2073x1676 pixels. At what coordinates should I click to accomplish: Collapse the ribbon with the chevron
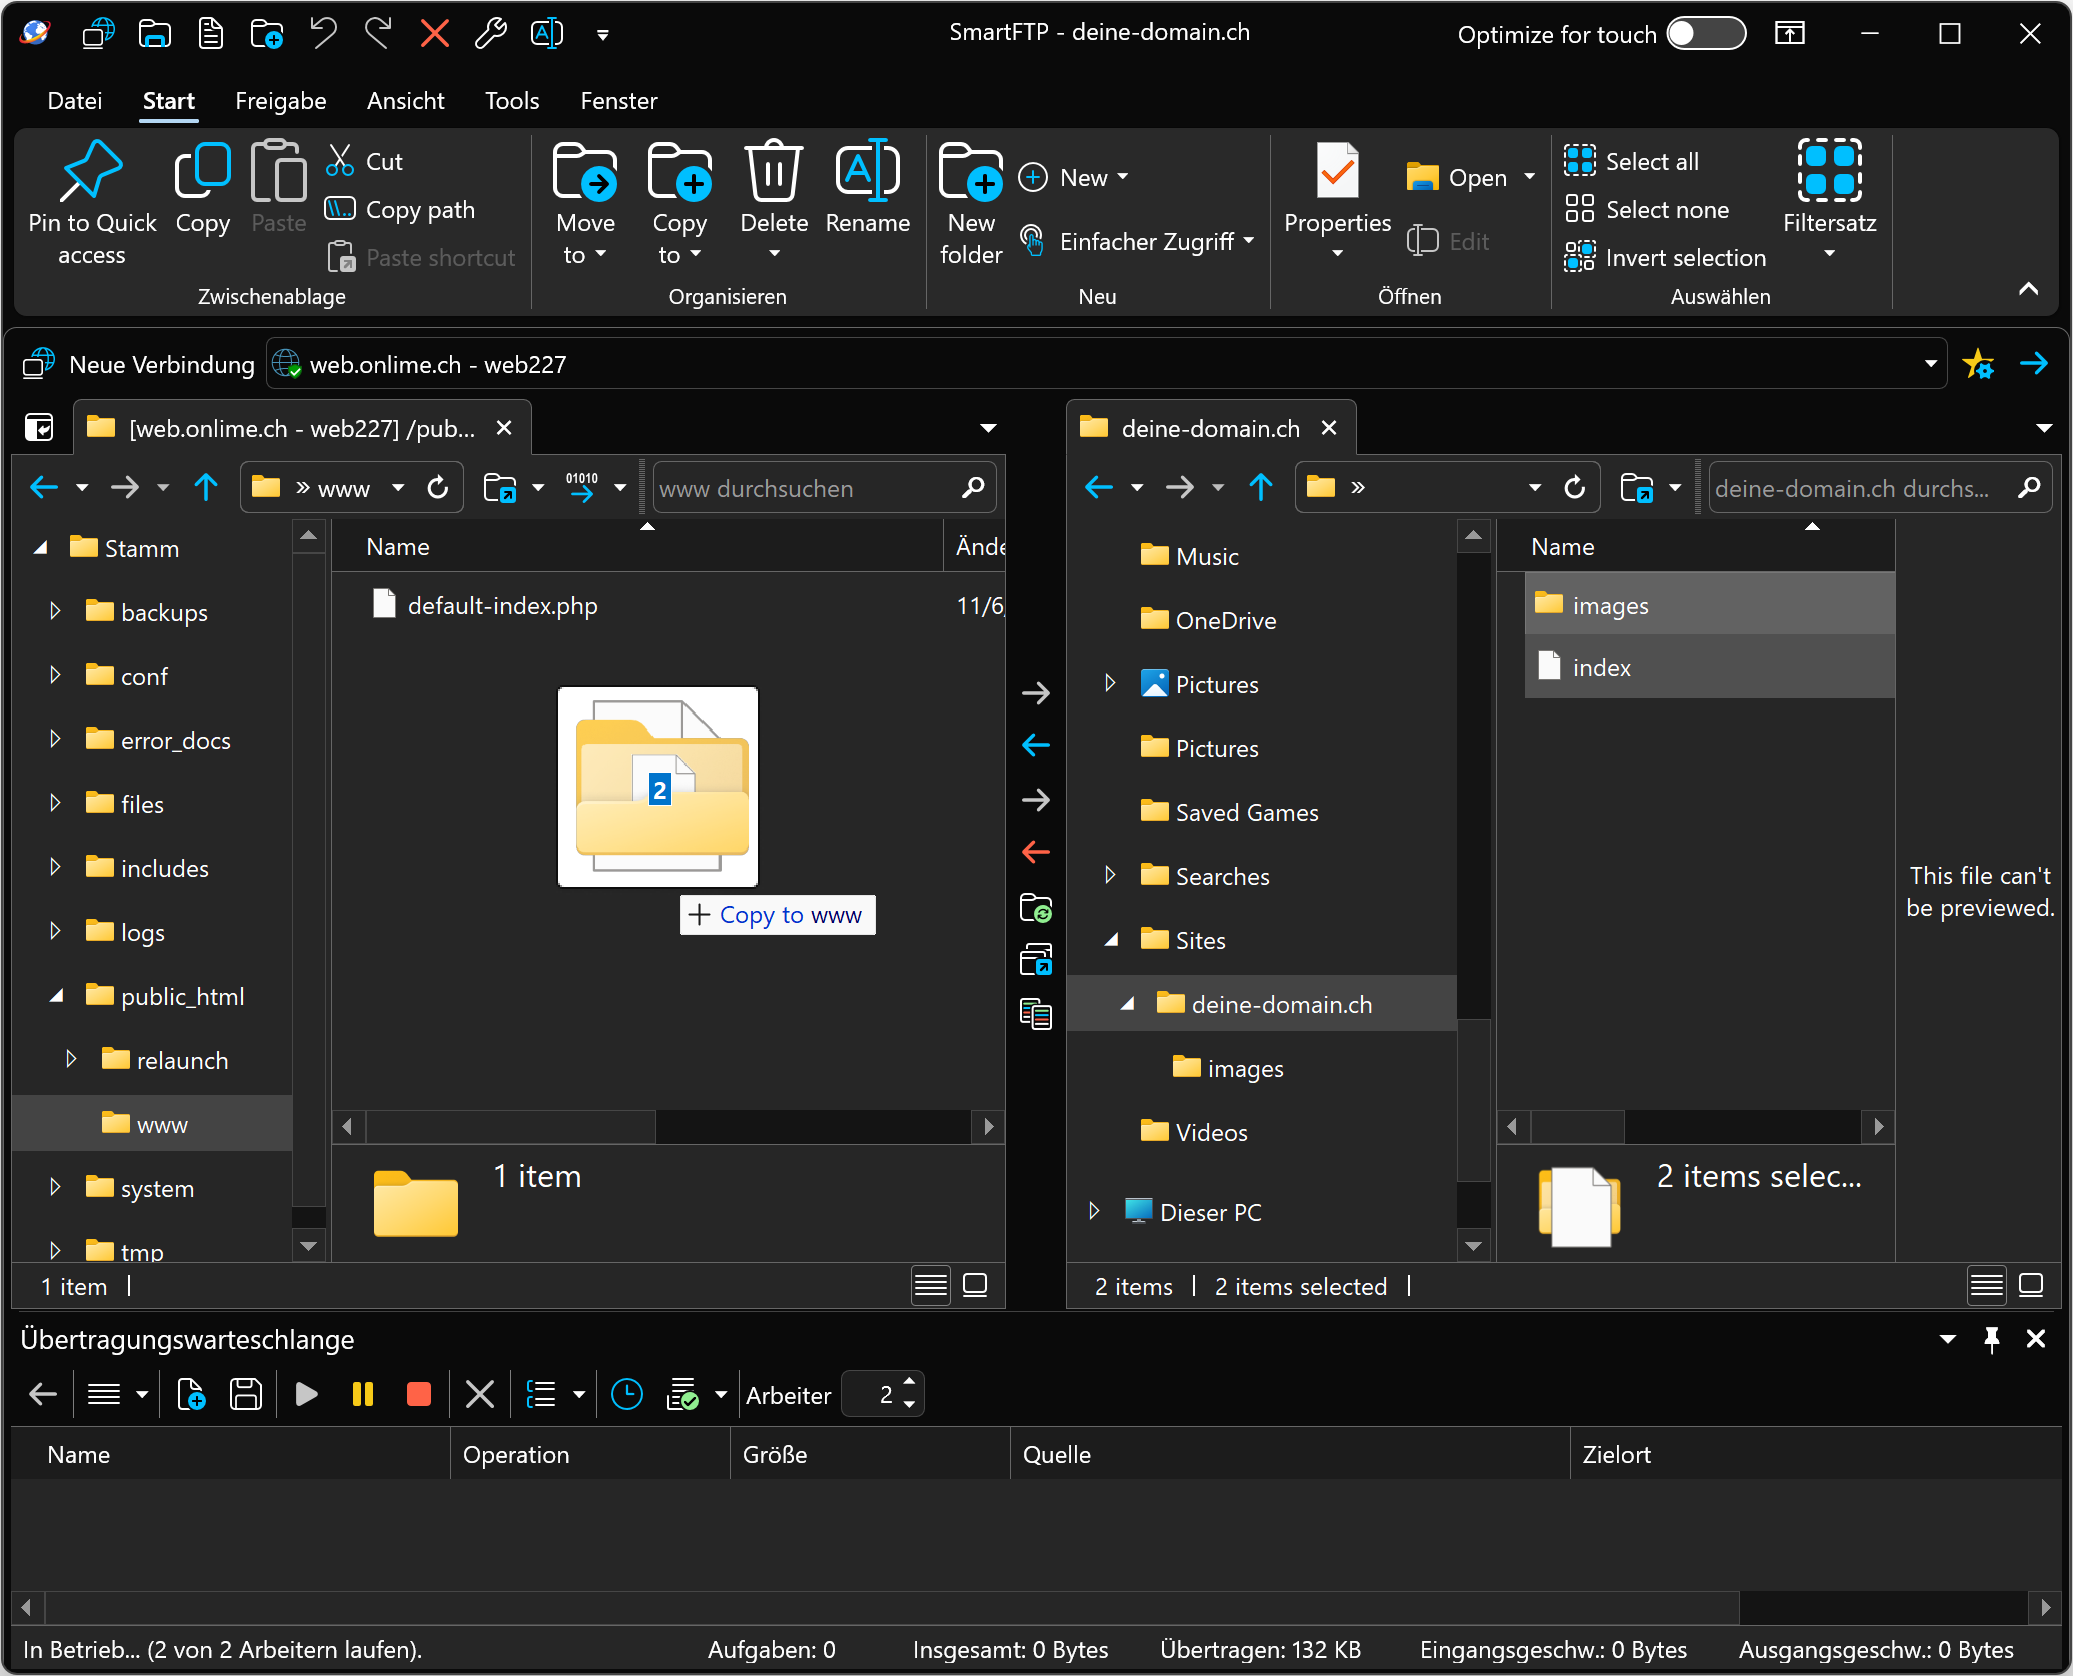point(2028,289)
